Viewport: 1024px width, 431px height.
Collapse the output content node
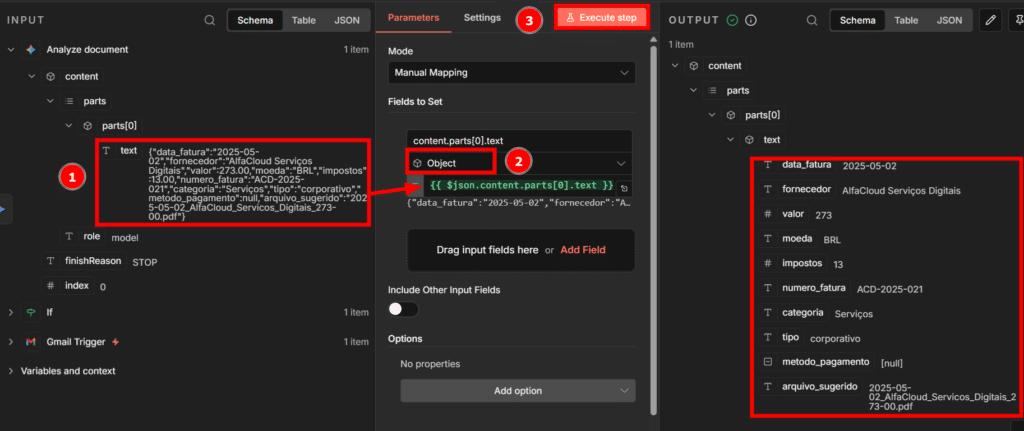[675, 66]
